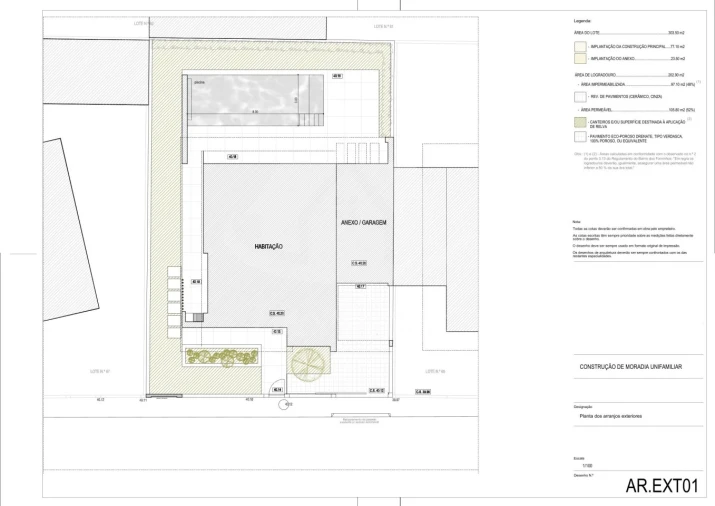The height and width of the screenshot is (506, 715).
Task: Select the green relva legend swatch
Action: [x=580, y=122]
